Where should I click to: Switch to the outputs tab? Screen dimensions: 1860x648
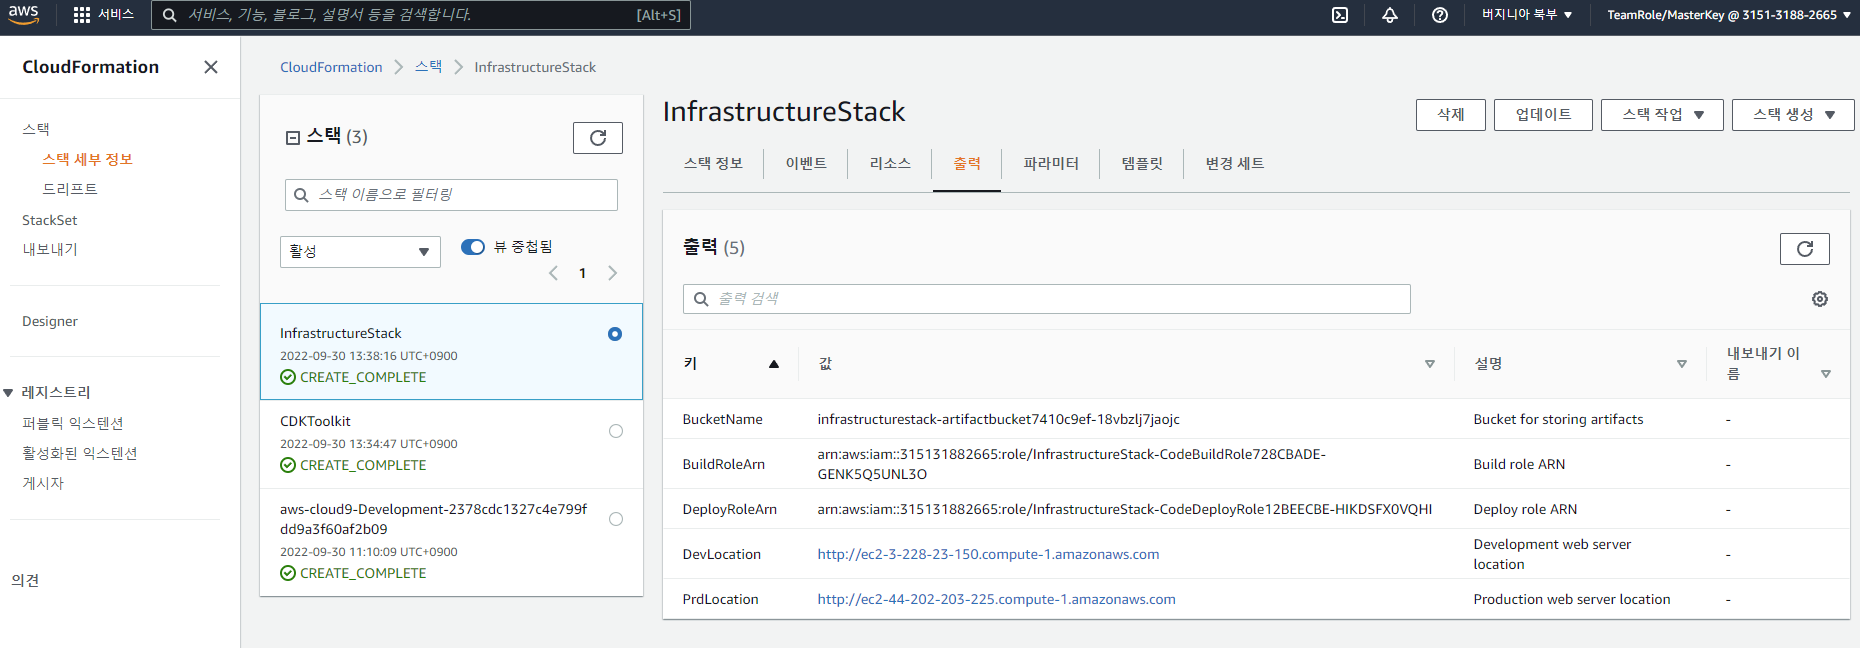pyautogui.click(x=967, y=163)
